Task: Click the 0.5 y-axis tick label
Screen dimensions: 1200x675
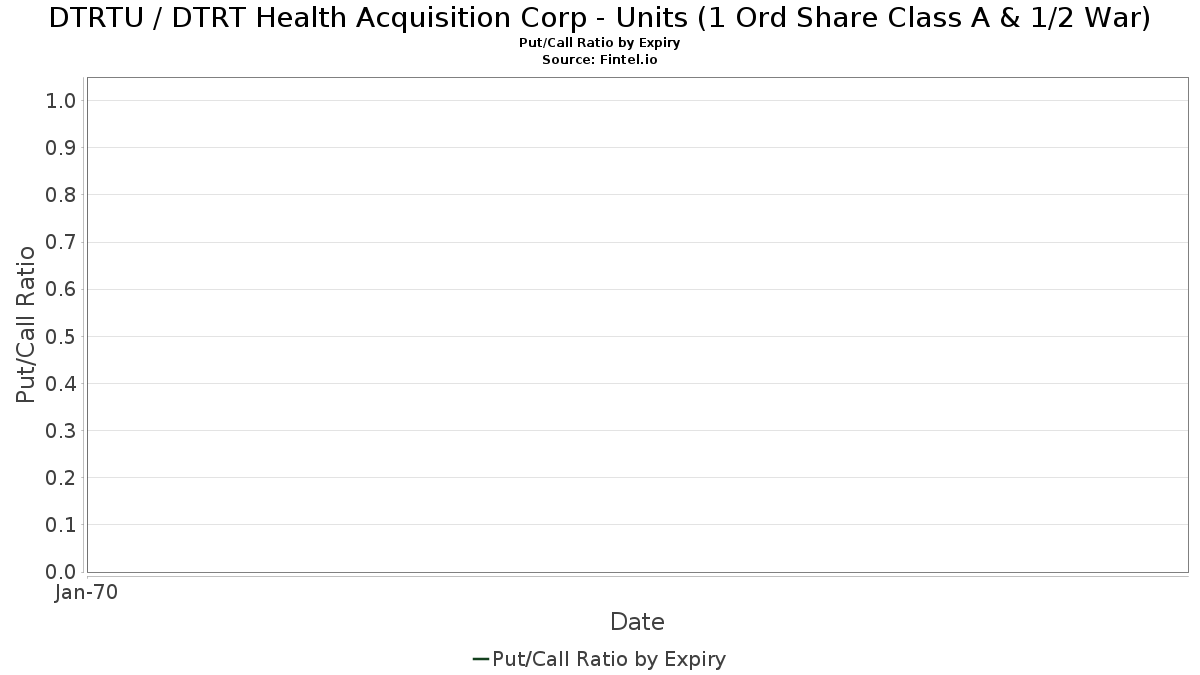Action: [61, 336]
